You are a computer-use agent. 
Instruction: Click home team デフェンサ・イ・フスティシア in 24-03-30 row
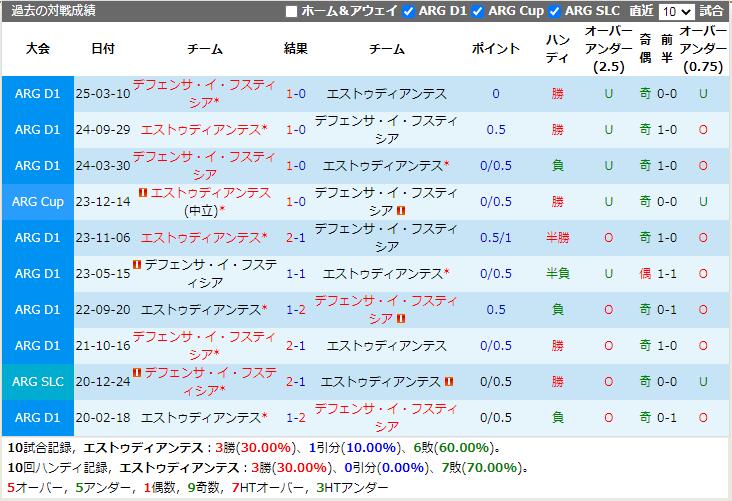[204, 166]
